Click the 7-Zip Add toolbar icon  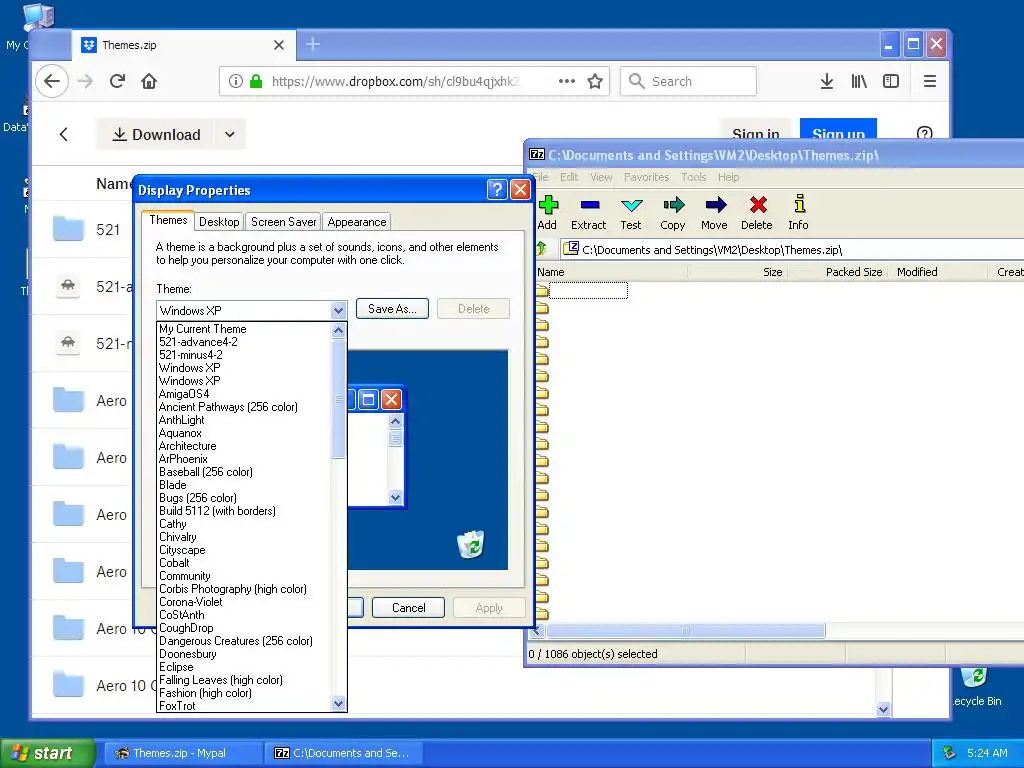point(548,206)
